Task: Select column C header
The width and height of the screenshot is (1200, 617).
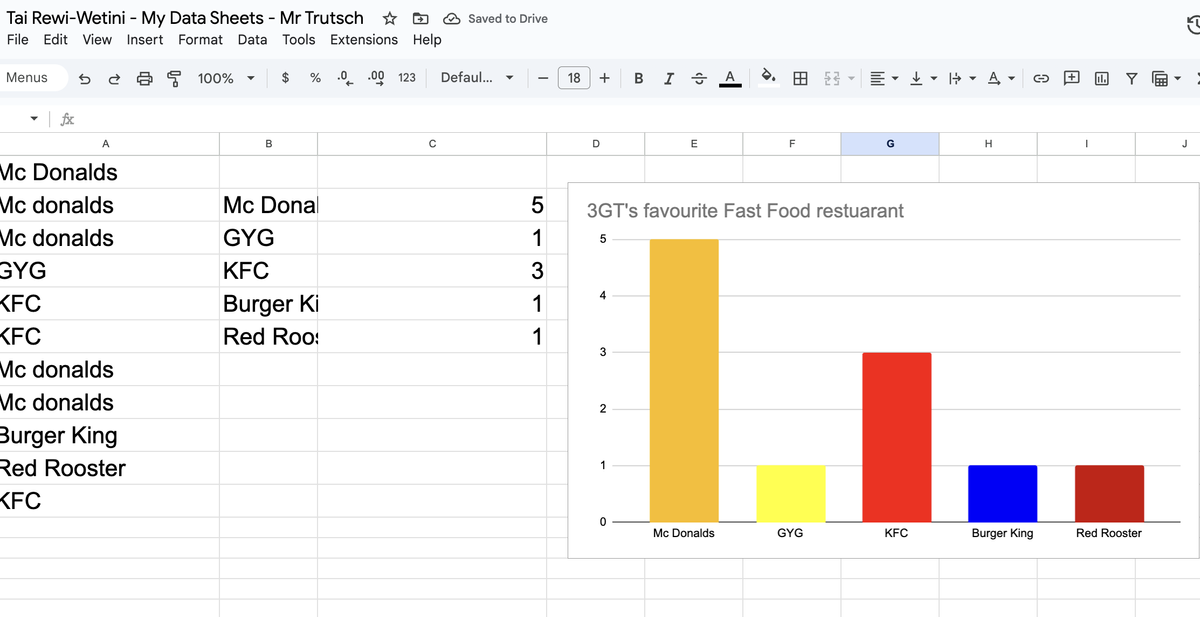Action: coord(432,144)
